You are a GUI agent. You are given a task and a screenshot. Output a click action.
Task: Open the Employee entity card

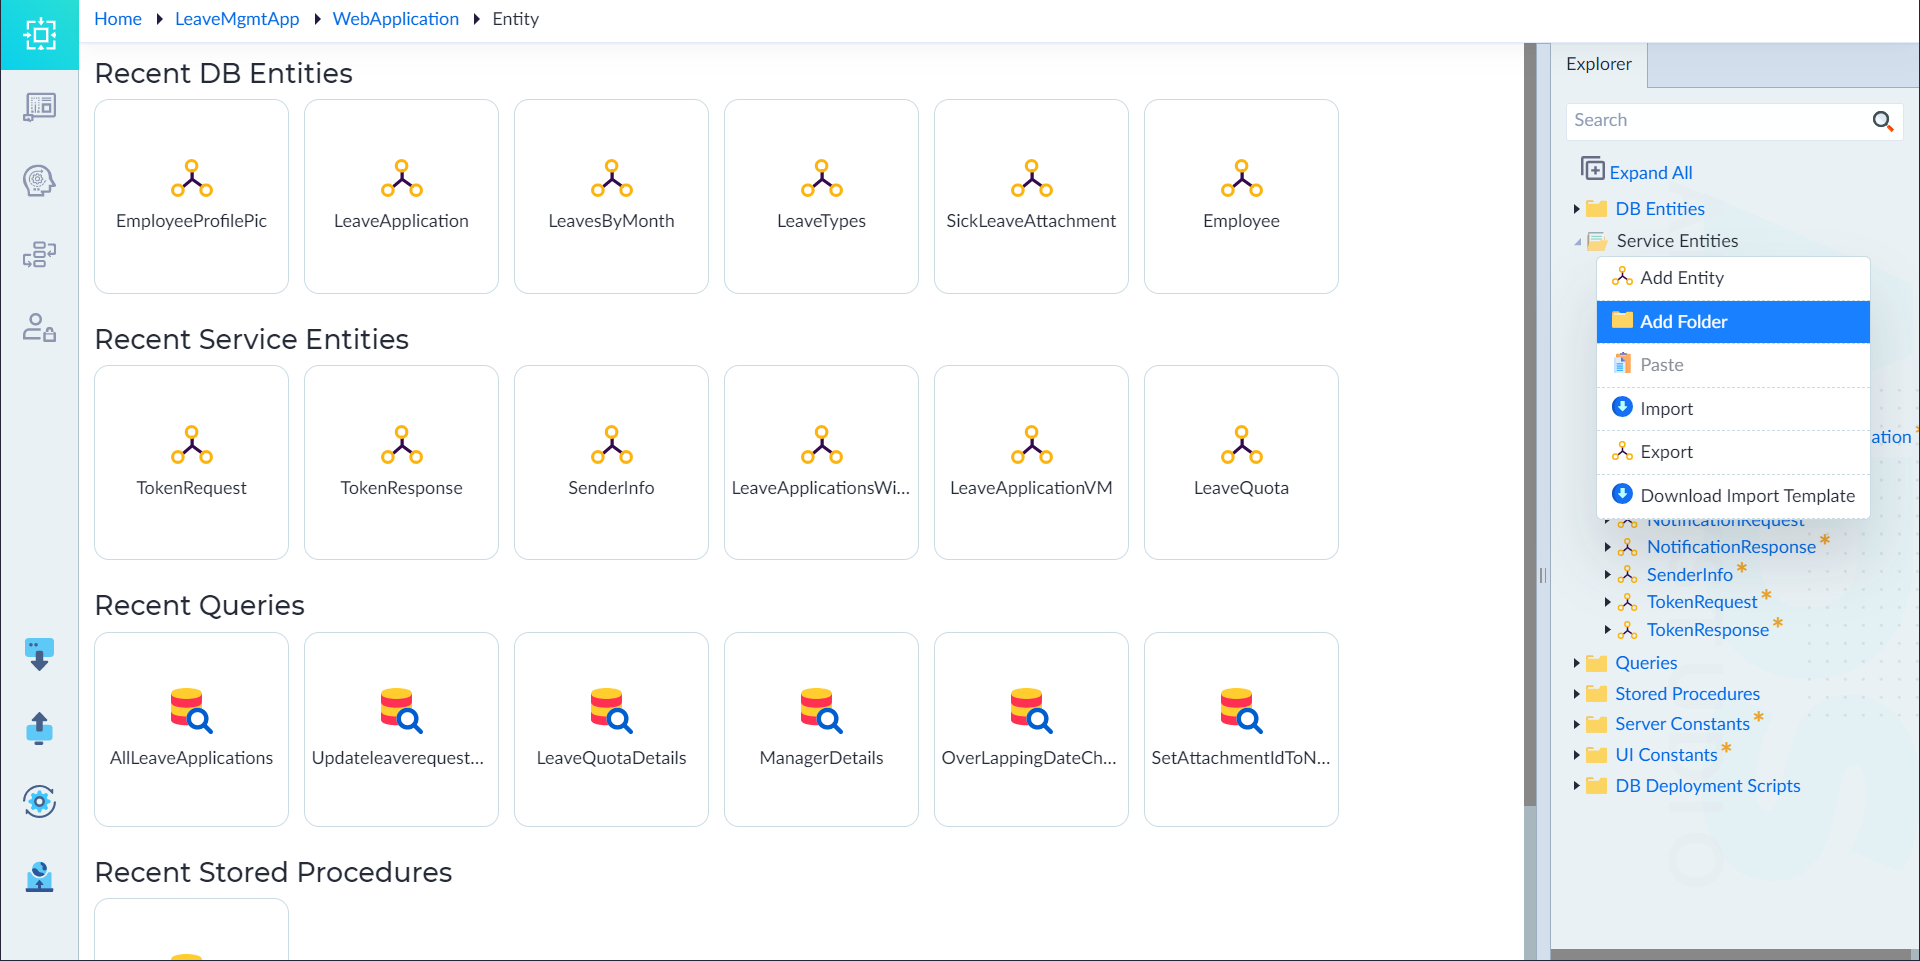coord(1241,196)
